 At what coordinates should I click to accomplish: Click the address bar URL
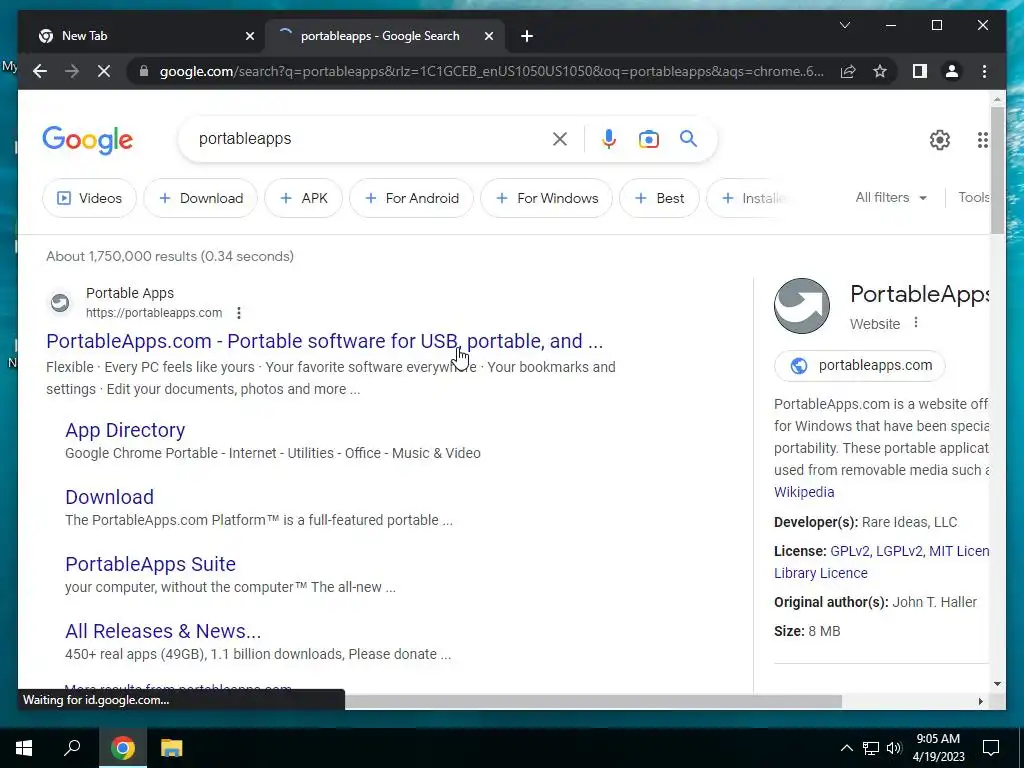click(491, 71)
